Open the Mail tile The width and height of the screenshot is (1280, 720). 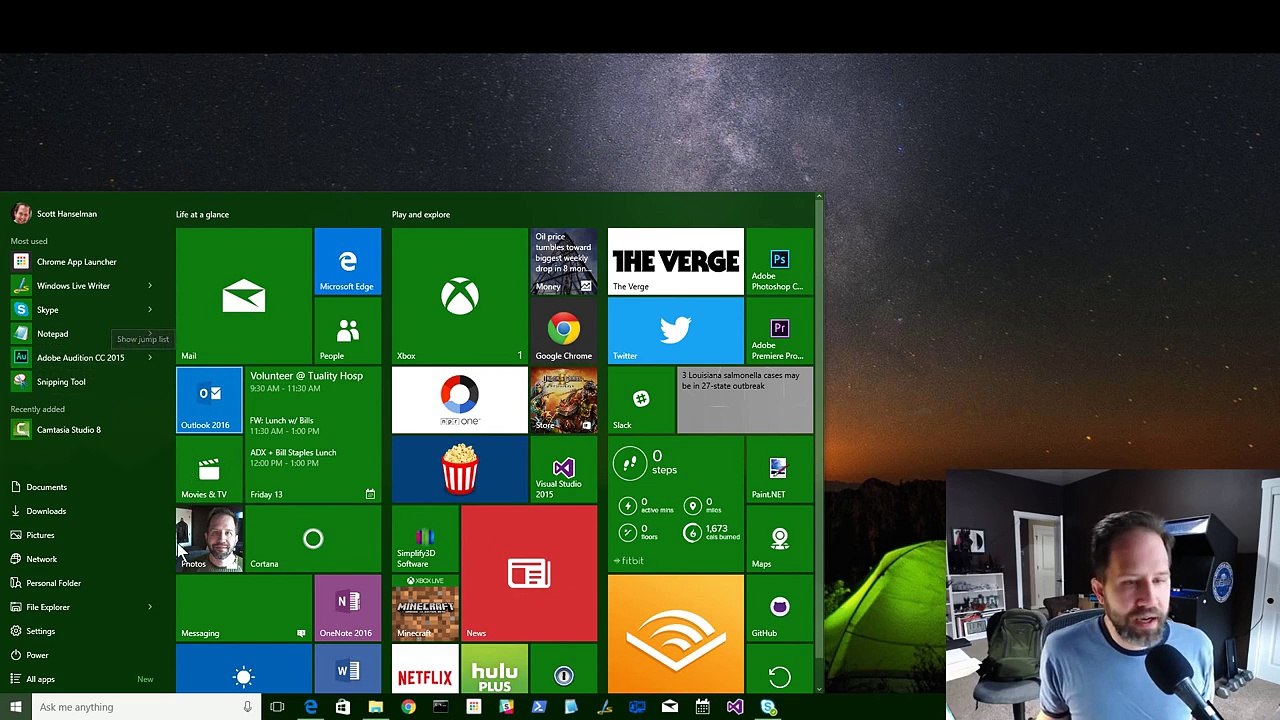click(x=243, y=296)
